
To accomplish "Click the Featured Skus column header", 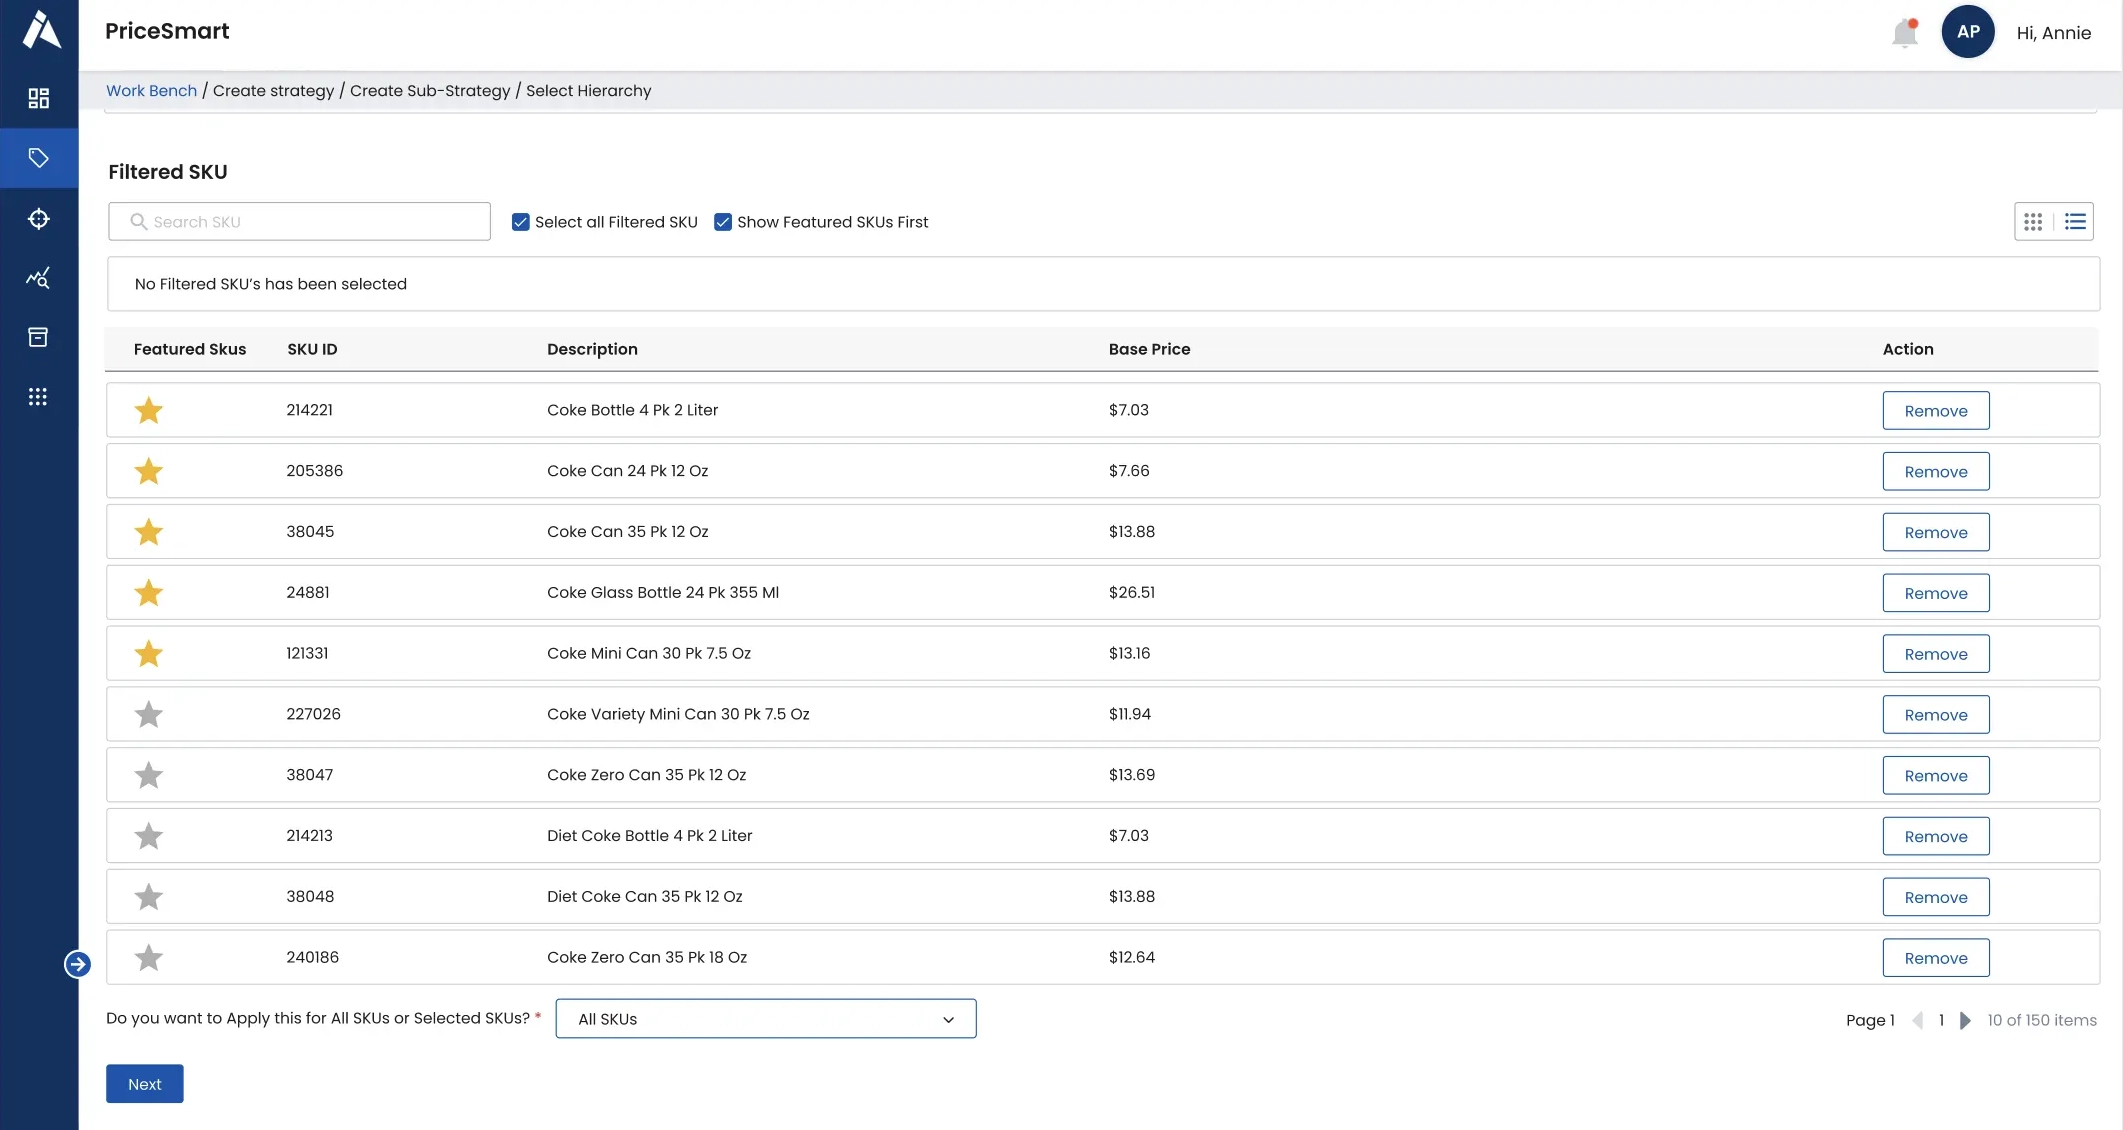I will pyautogui.click(x=190, y=349).
